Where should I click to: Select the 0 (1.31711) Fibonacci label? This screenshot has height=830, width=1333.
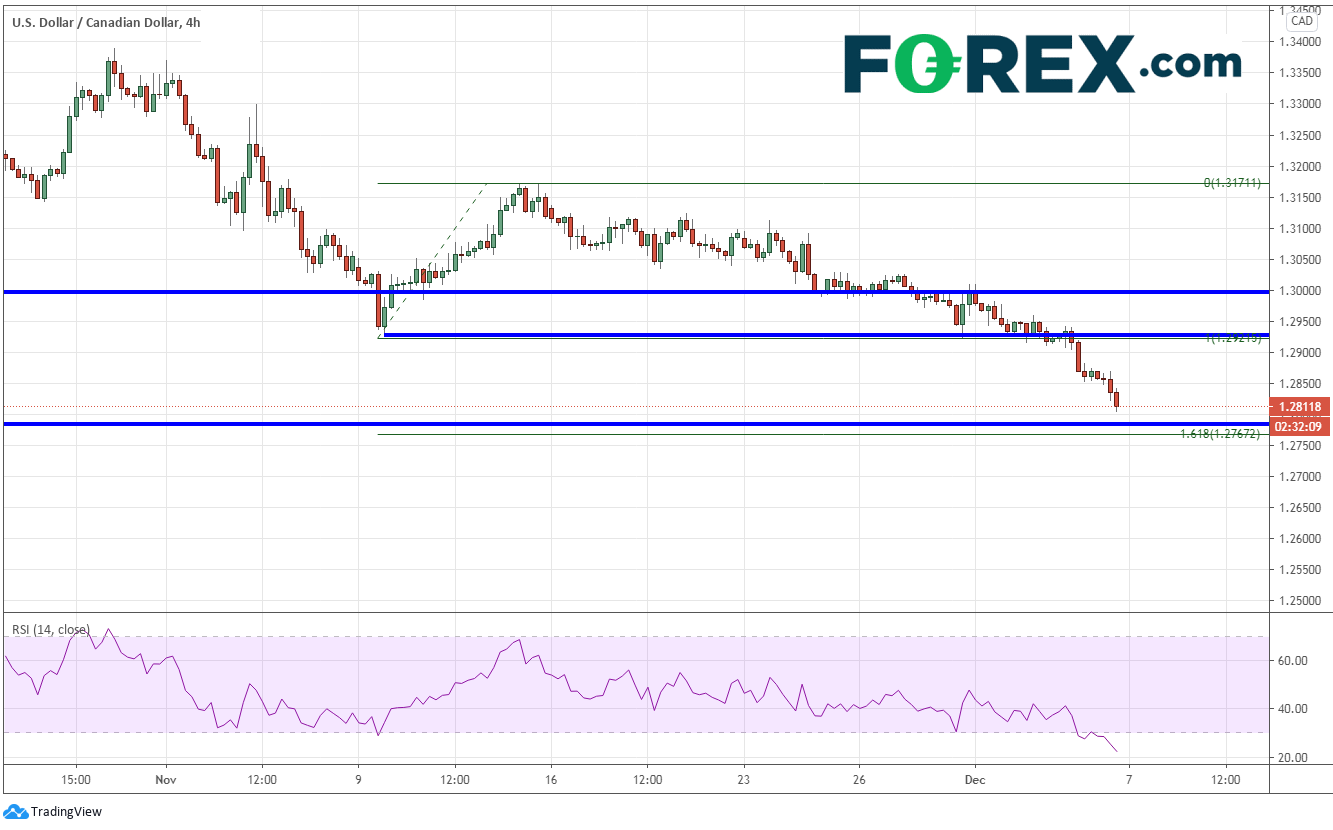click(x=1232, y=183)
